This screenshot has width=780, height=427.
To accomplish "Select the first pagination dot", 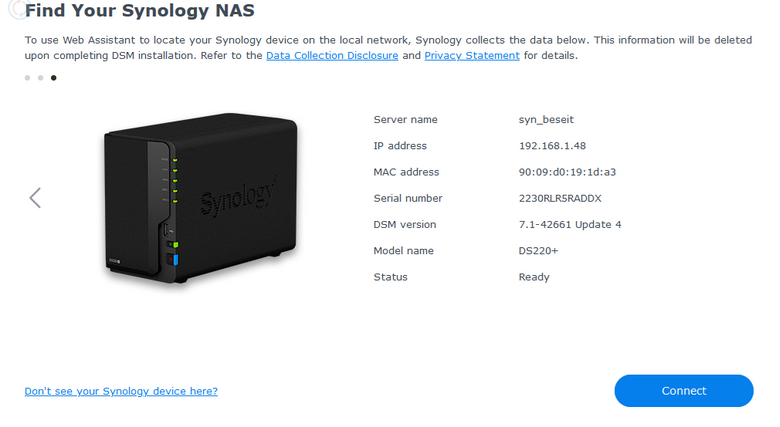I will 28,77.
